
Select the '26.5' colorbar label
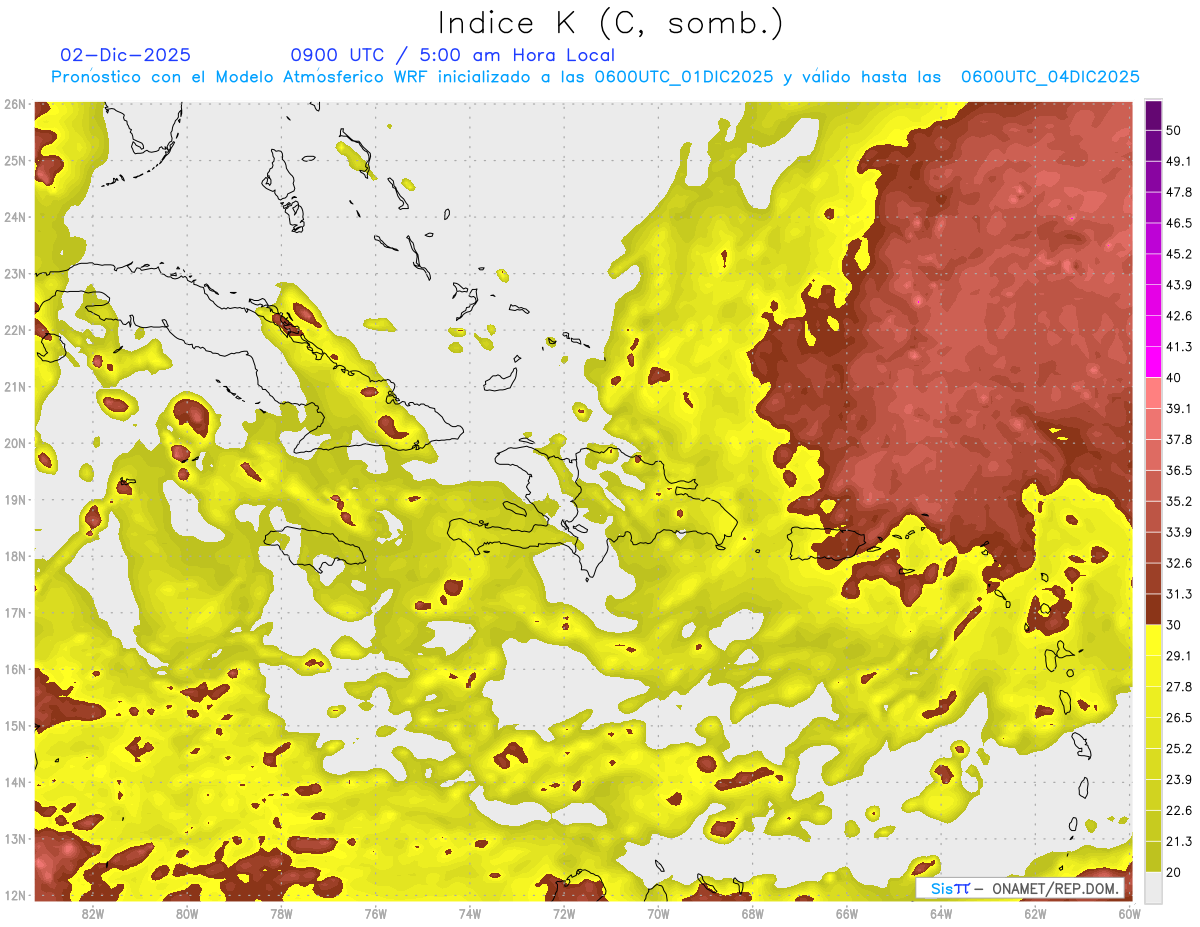(x=1178, y=718)
